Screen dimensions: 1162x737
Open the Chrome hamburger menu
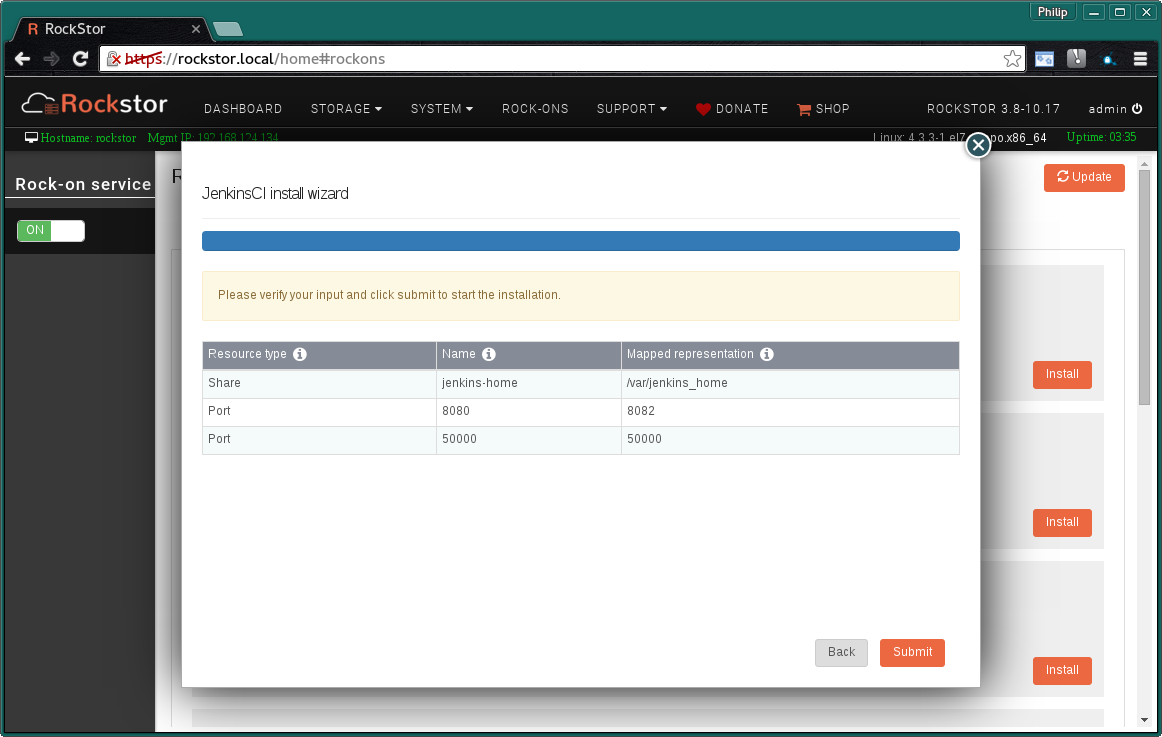[x=1140, y=59]
